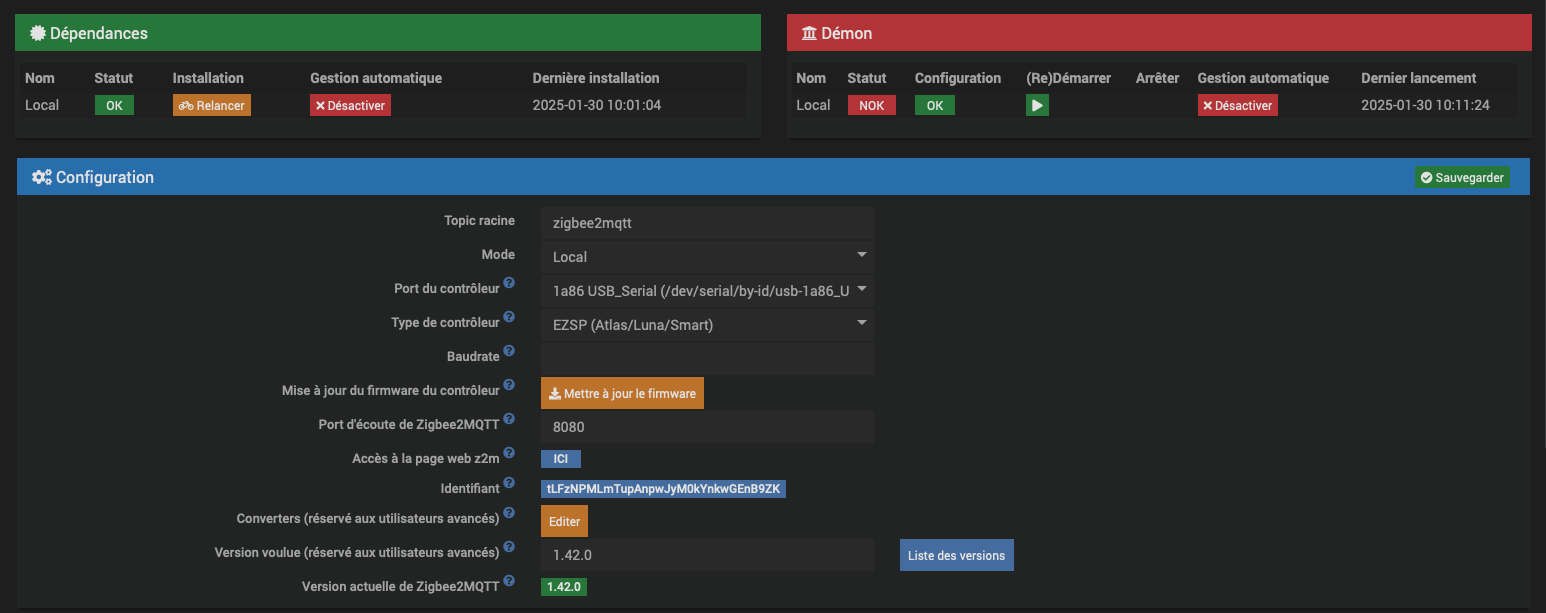Focus the Zigbee2MQTT listening port field
1546x613 pixels.
tap(707, 427)
